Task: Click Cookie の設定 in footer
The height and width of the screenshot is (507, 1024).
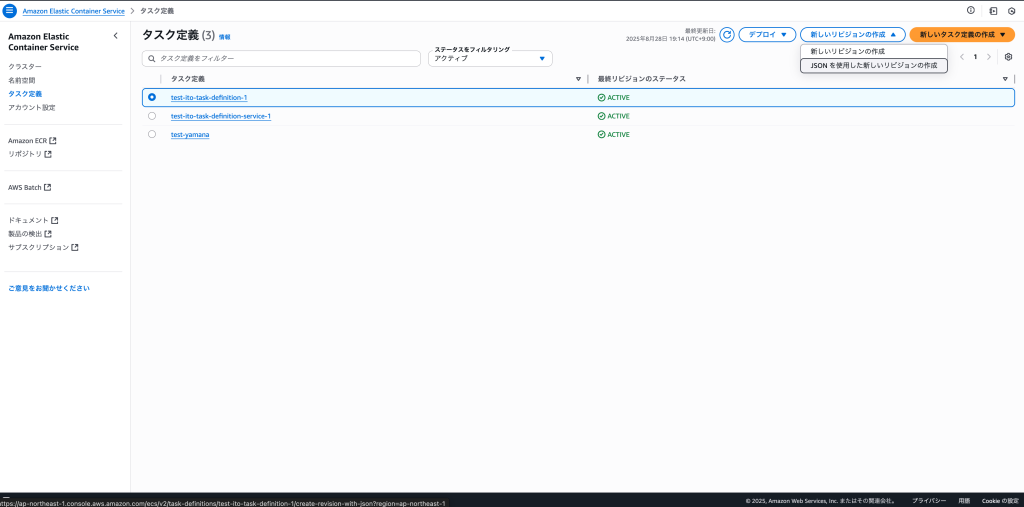Action: 1000,500
